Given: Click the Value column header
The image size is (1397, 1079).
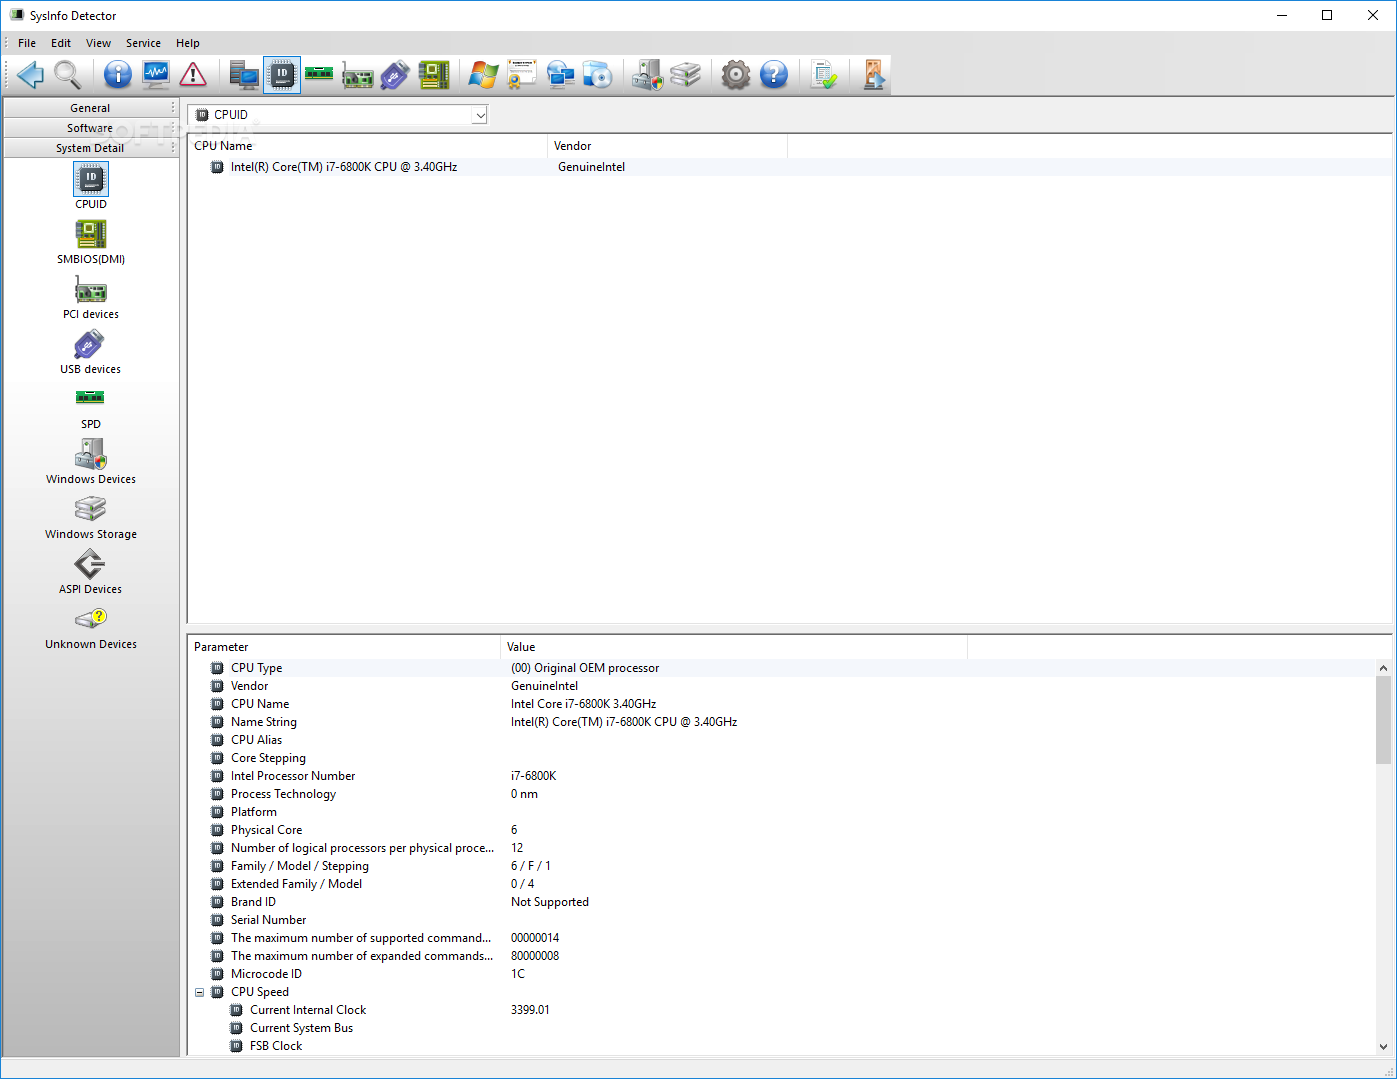Looking at the screenshot, I should click(734, 647).
